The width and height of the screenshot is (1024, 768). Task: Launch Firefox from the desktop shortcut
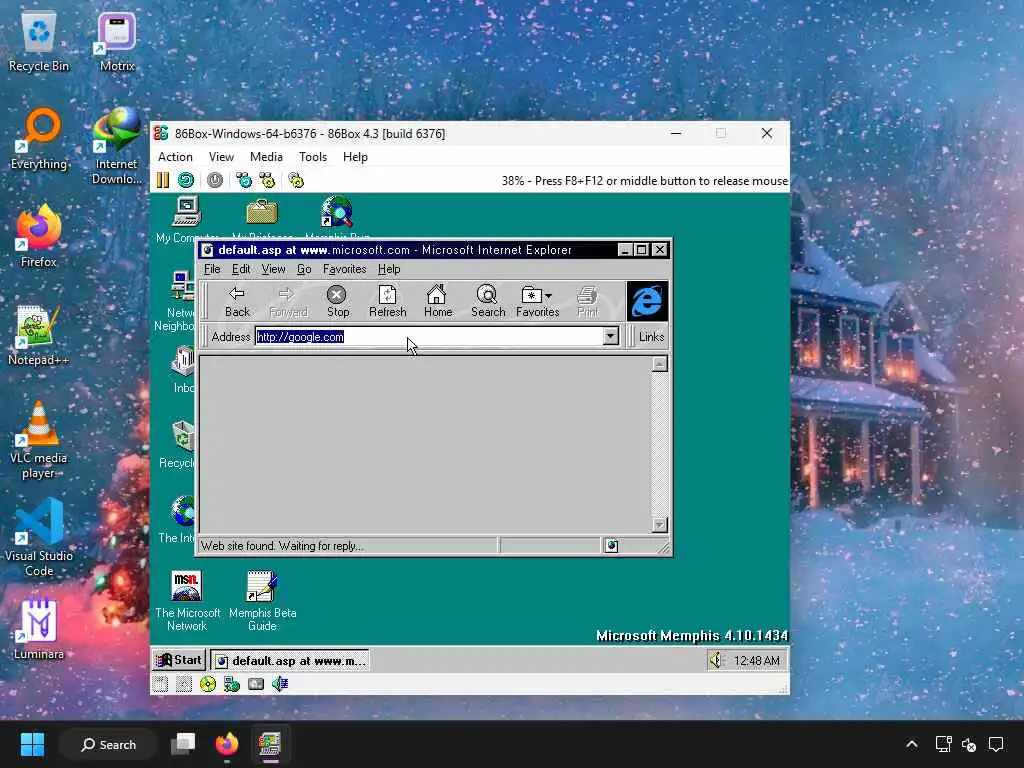39,236
